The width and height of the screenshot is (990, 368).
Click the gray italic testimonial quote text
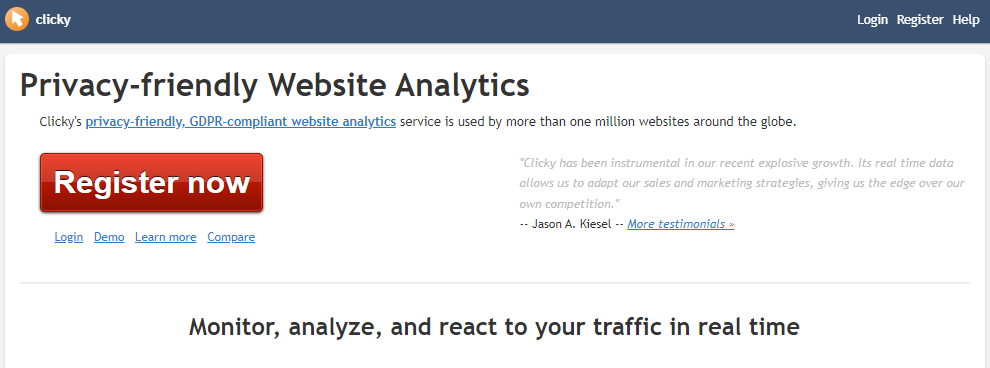pyautogui.click(x=742, y=183)
